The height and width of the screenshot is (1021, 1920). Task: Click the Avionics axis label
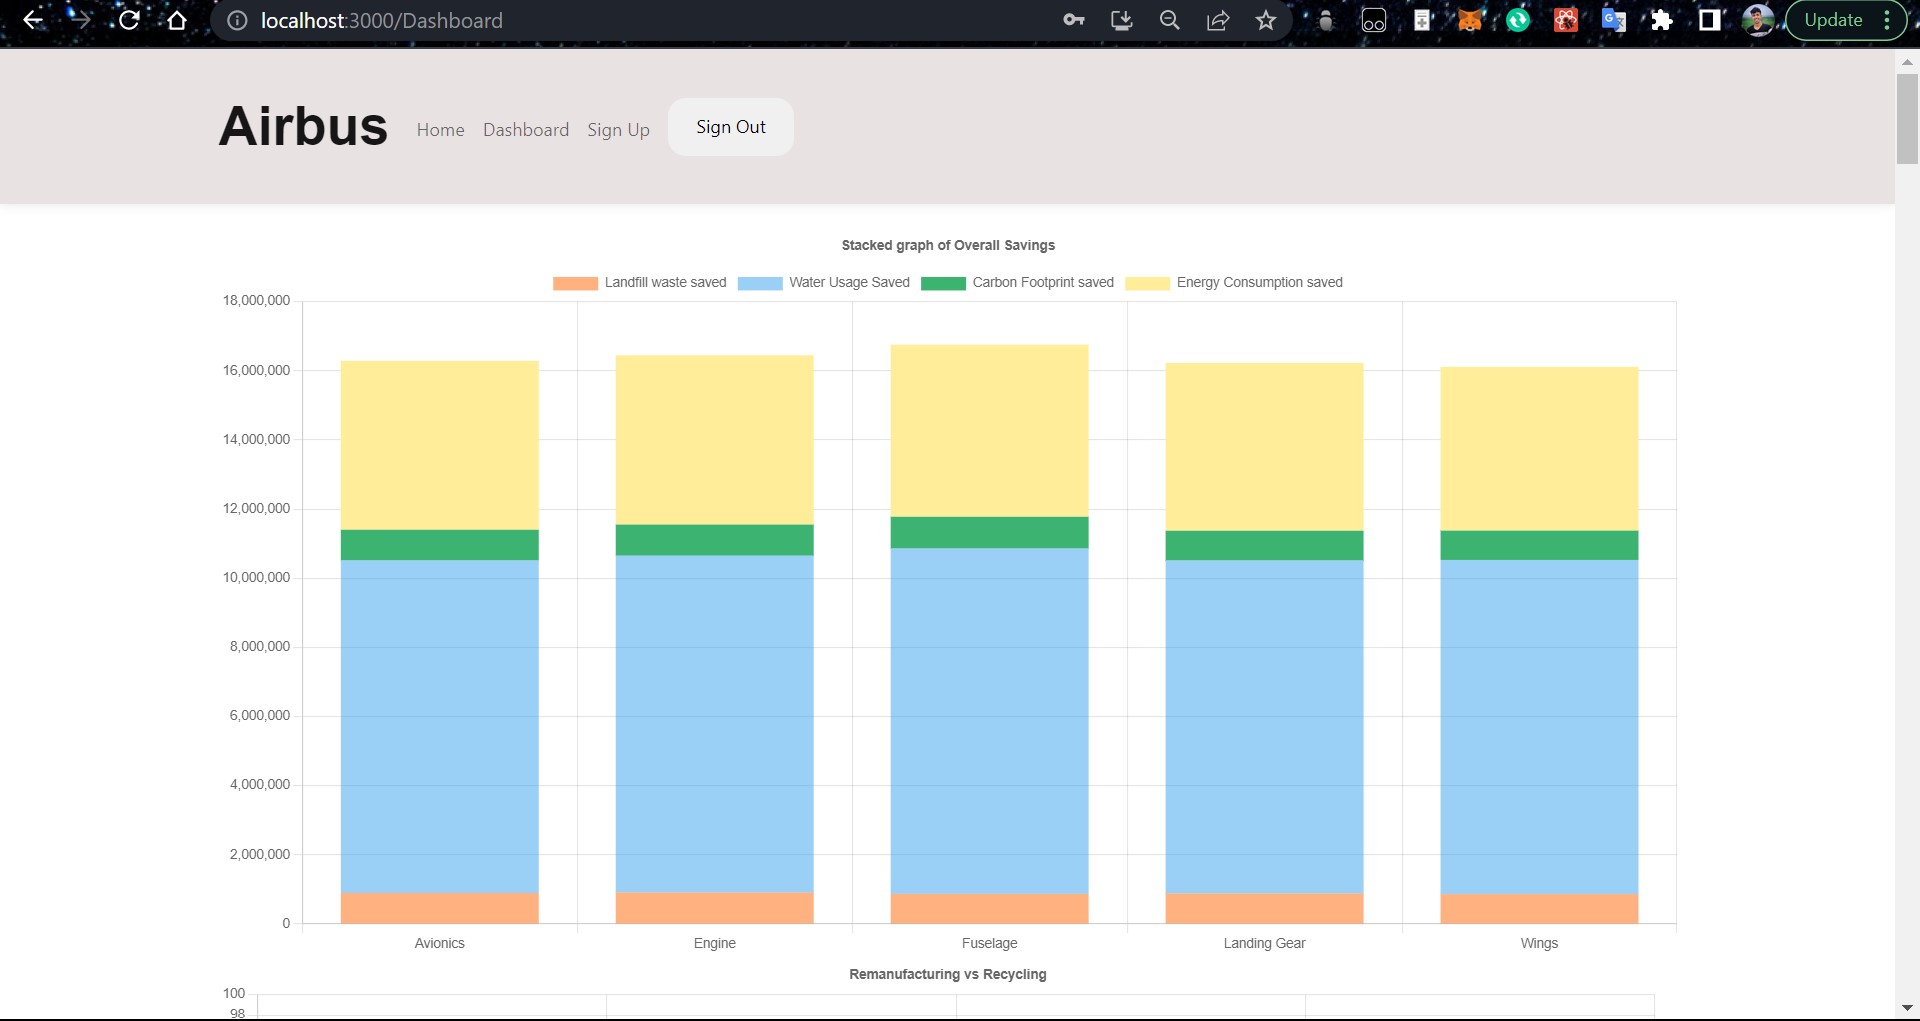coord(440,943)
